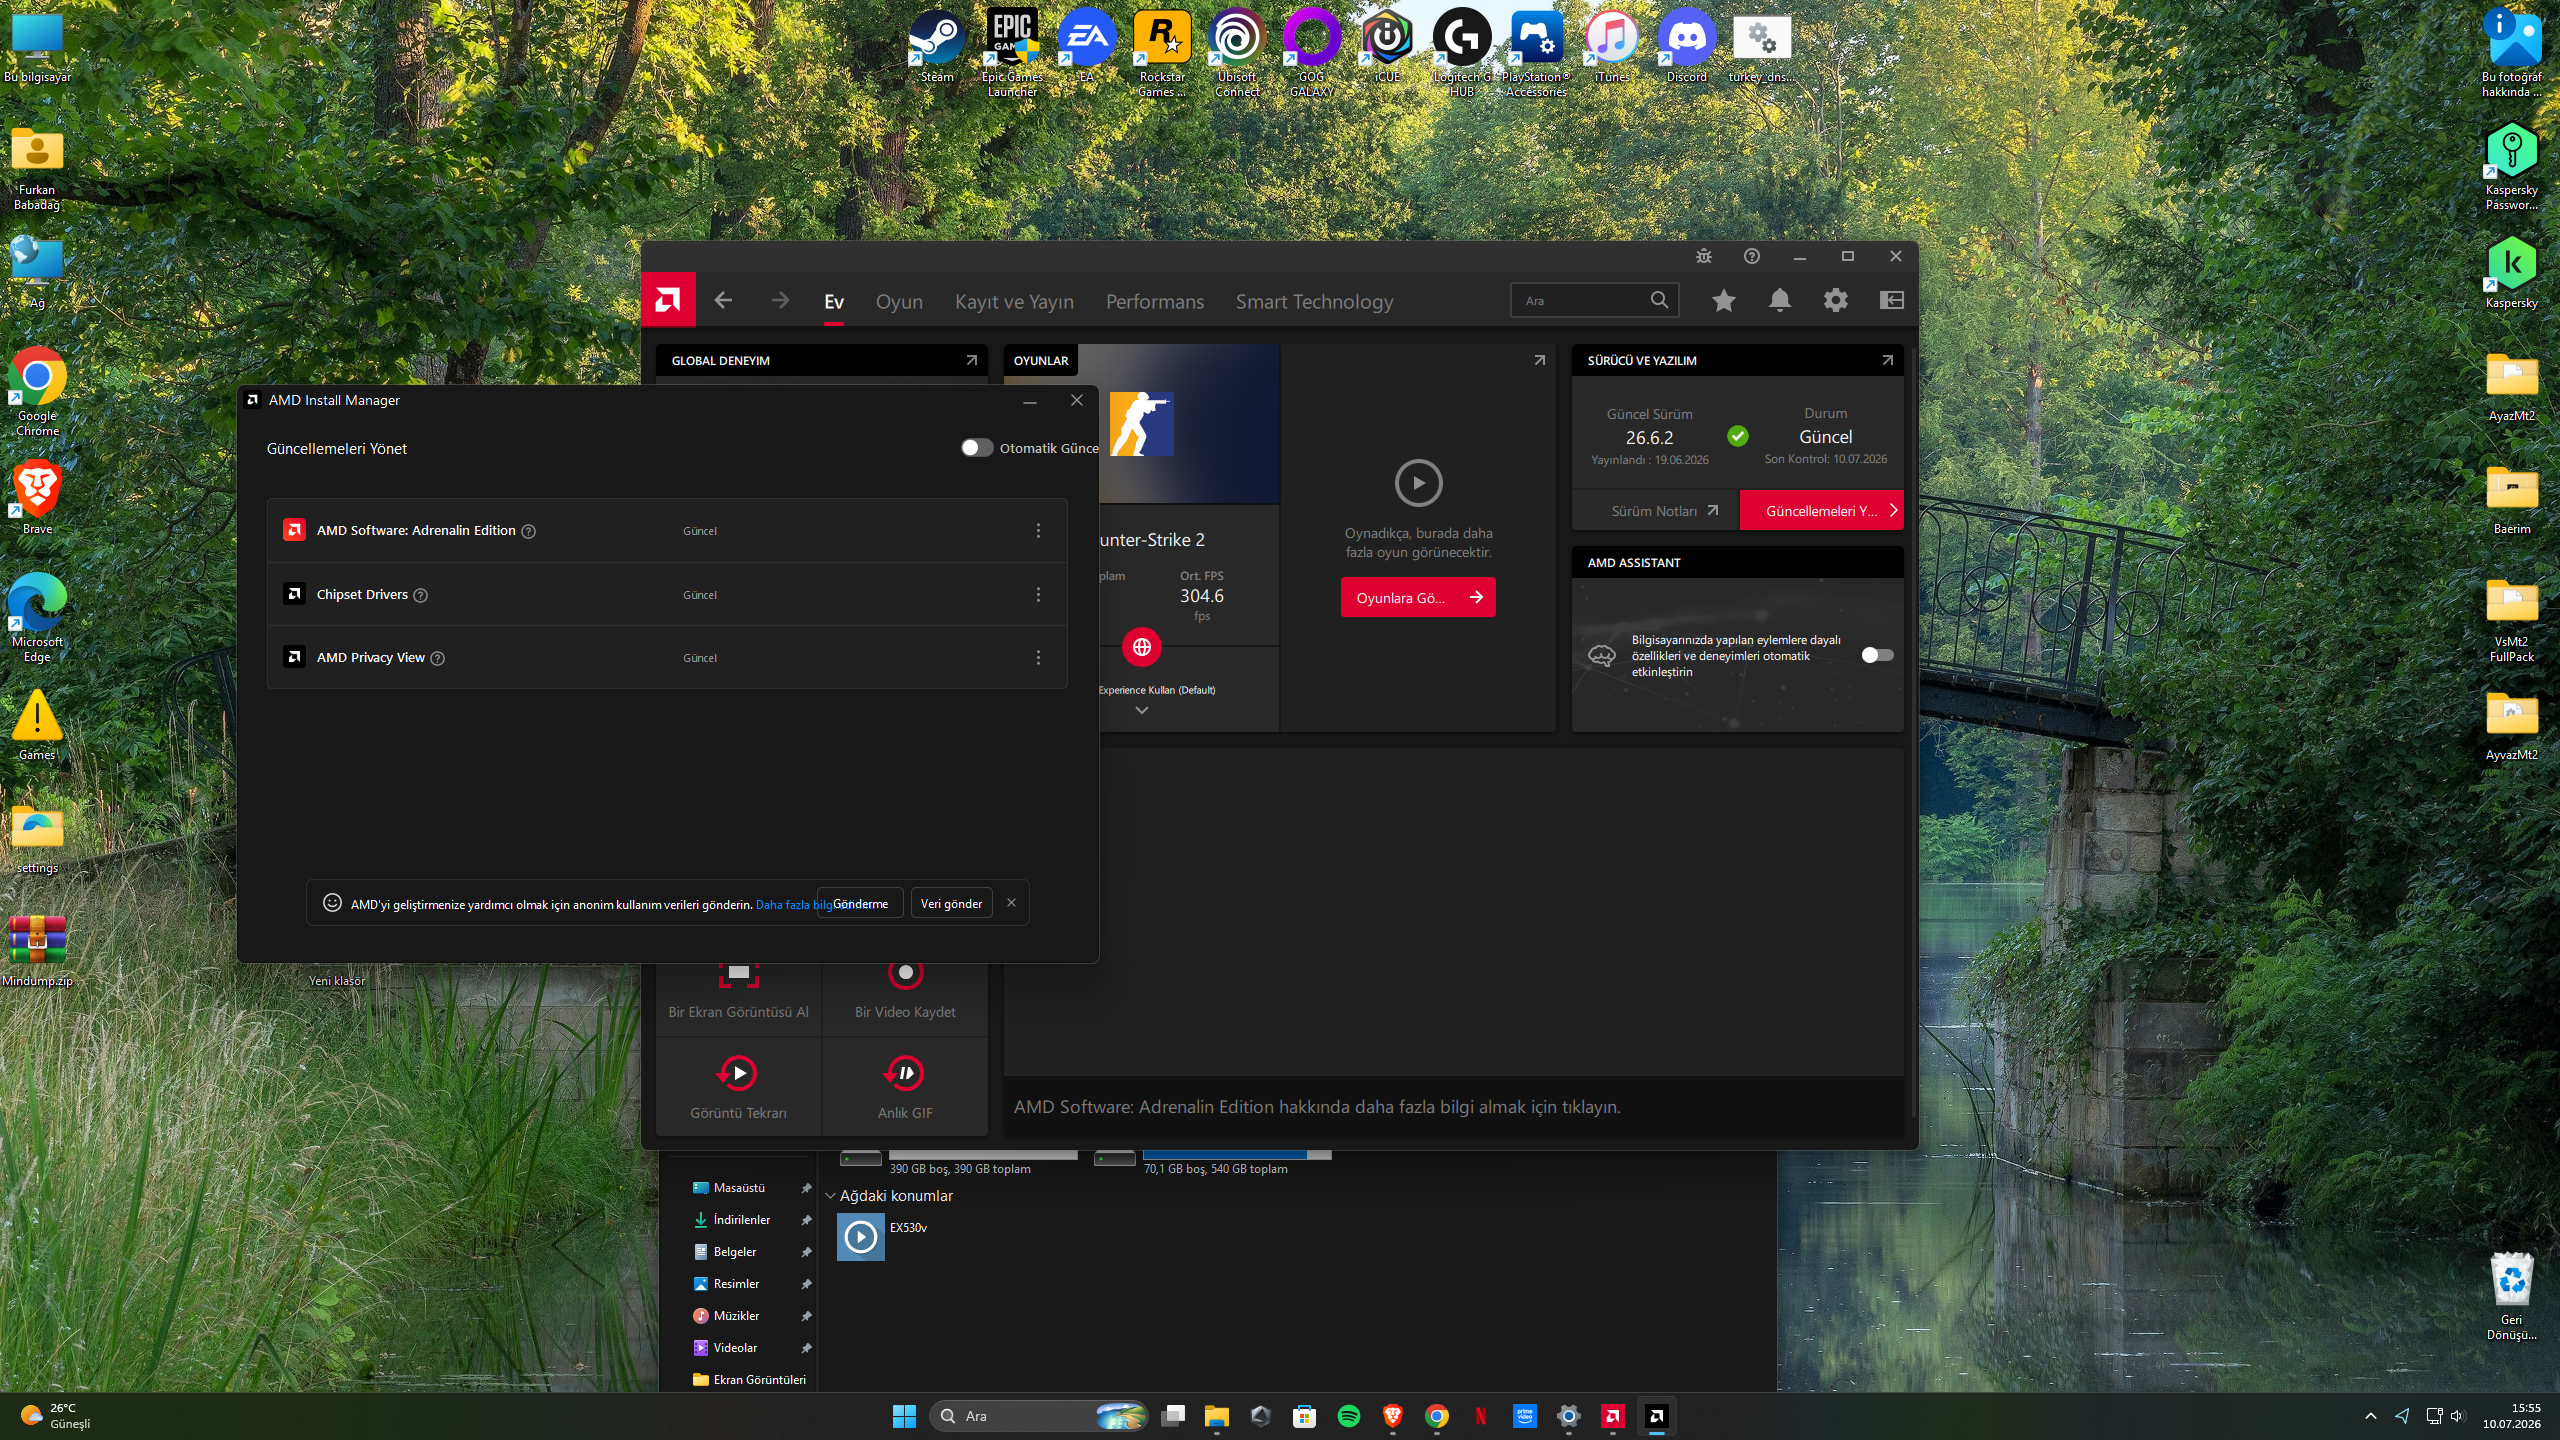Open options menu for AMD Privacy View

[1038, 658]
